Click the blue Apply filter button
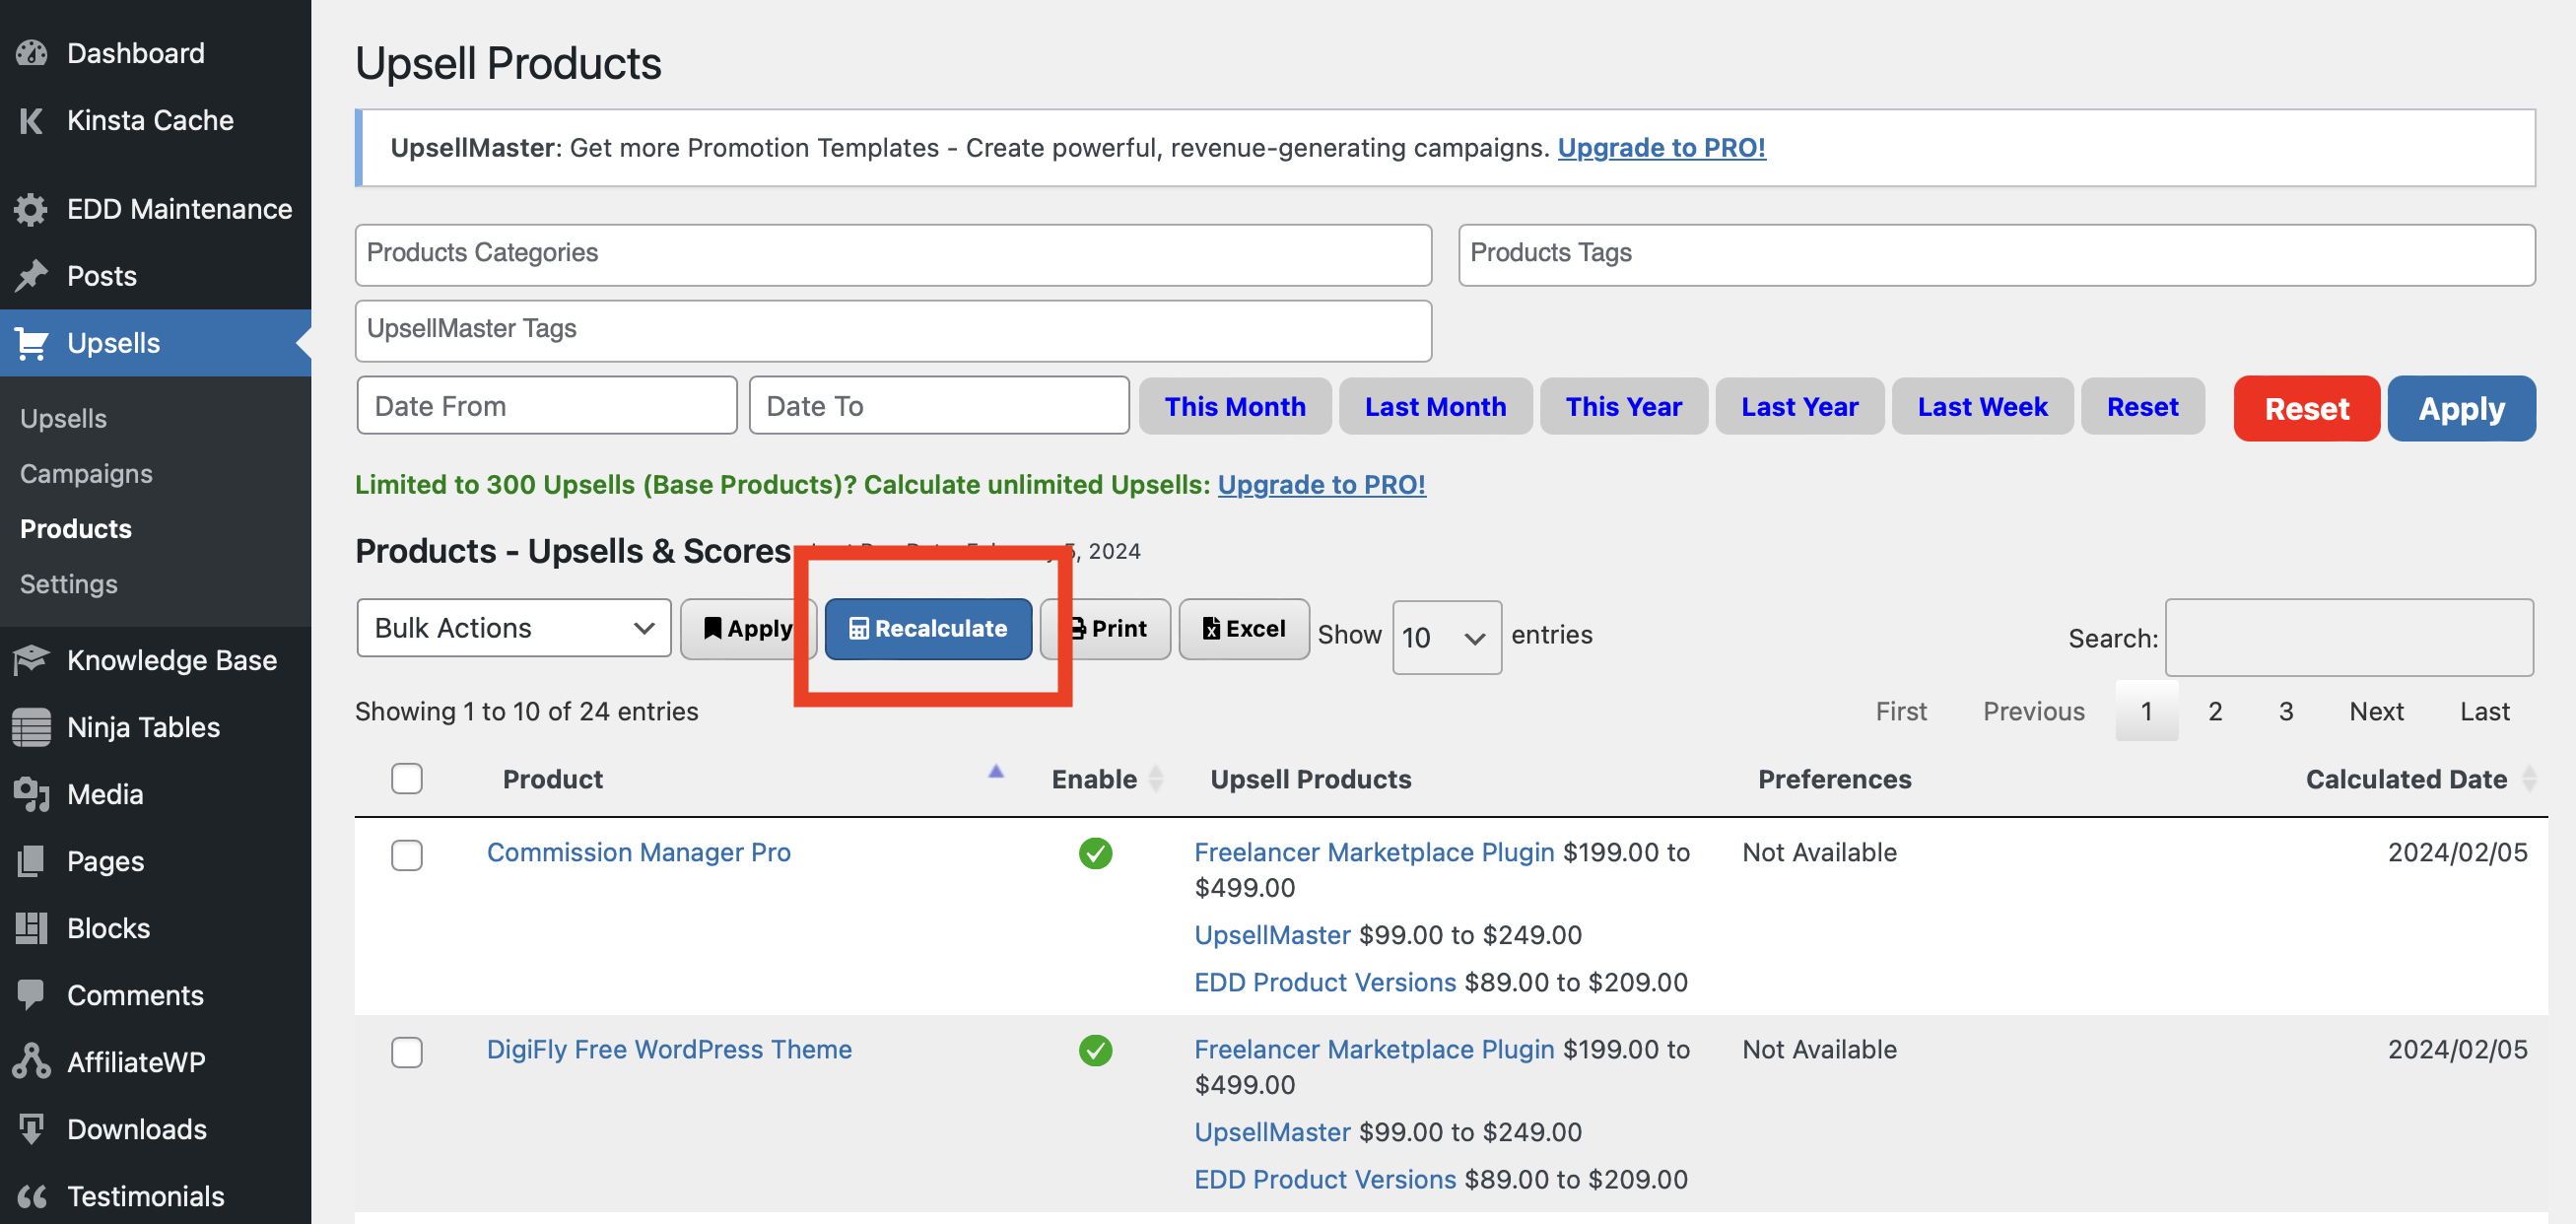Screen dimensions: 2576x1224 coord(2461,408)
